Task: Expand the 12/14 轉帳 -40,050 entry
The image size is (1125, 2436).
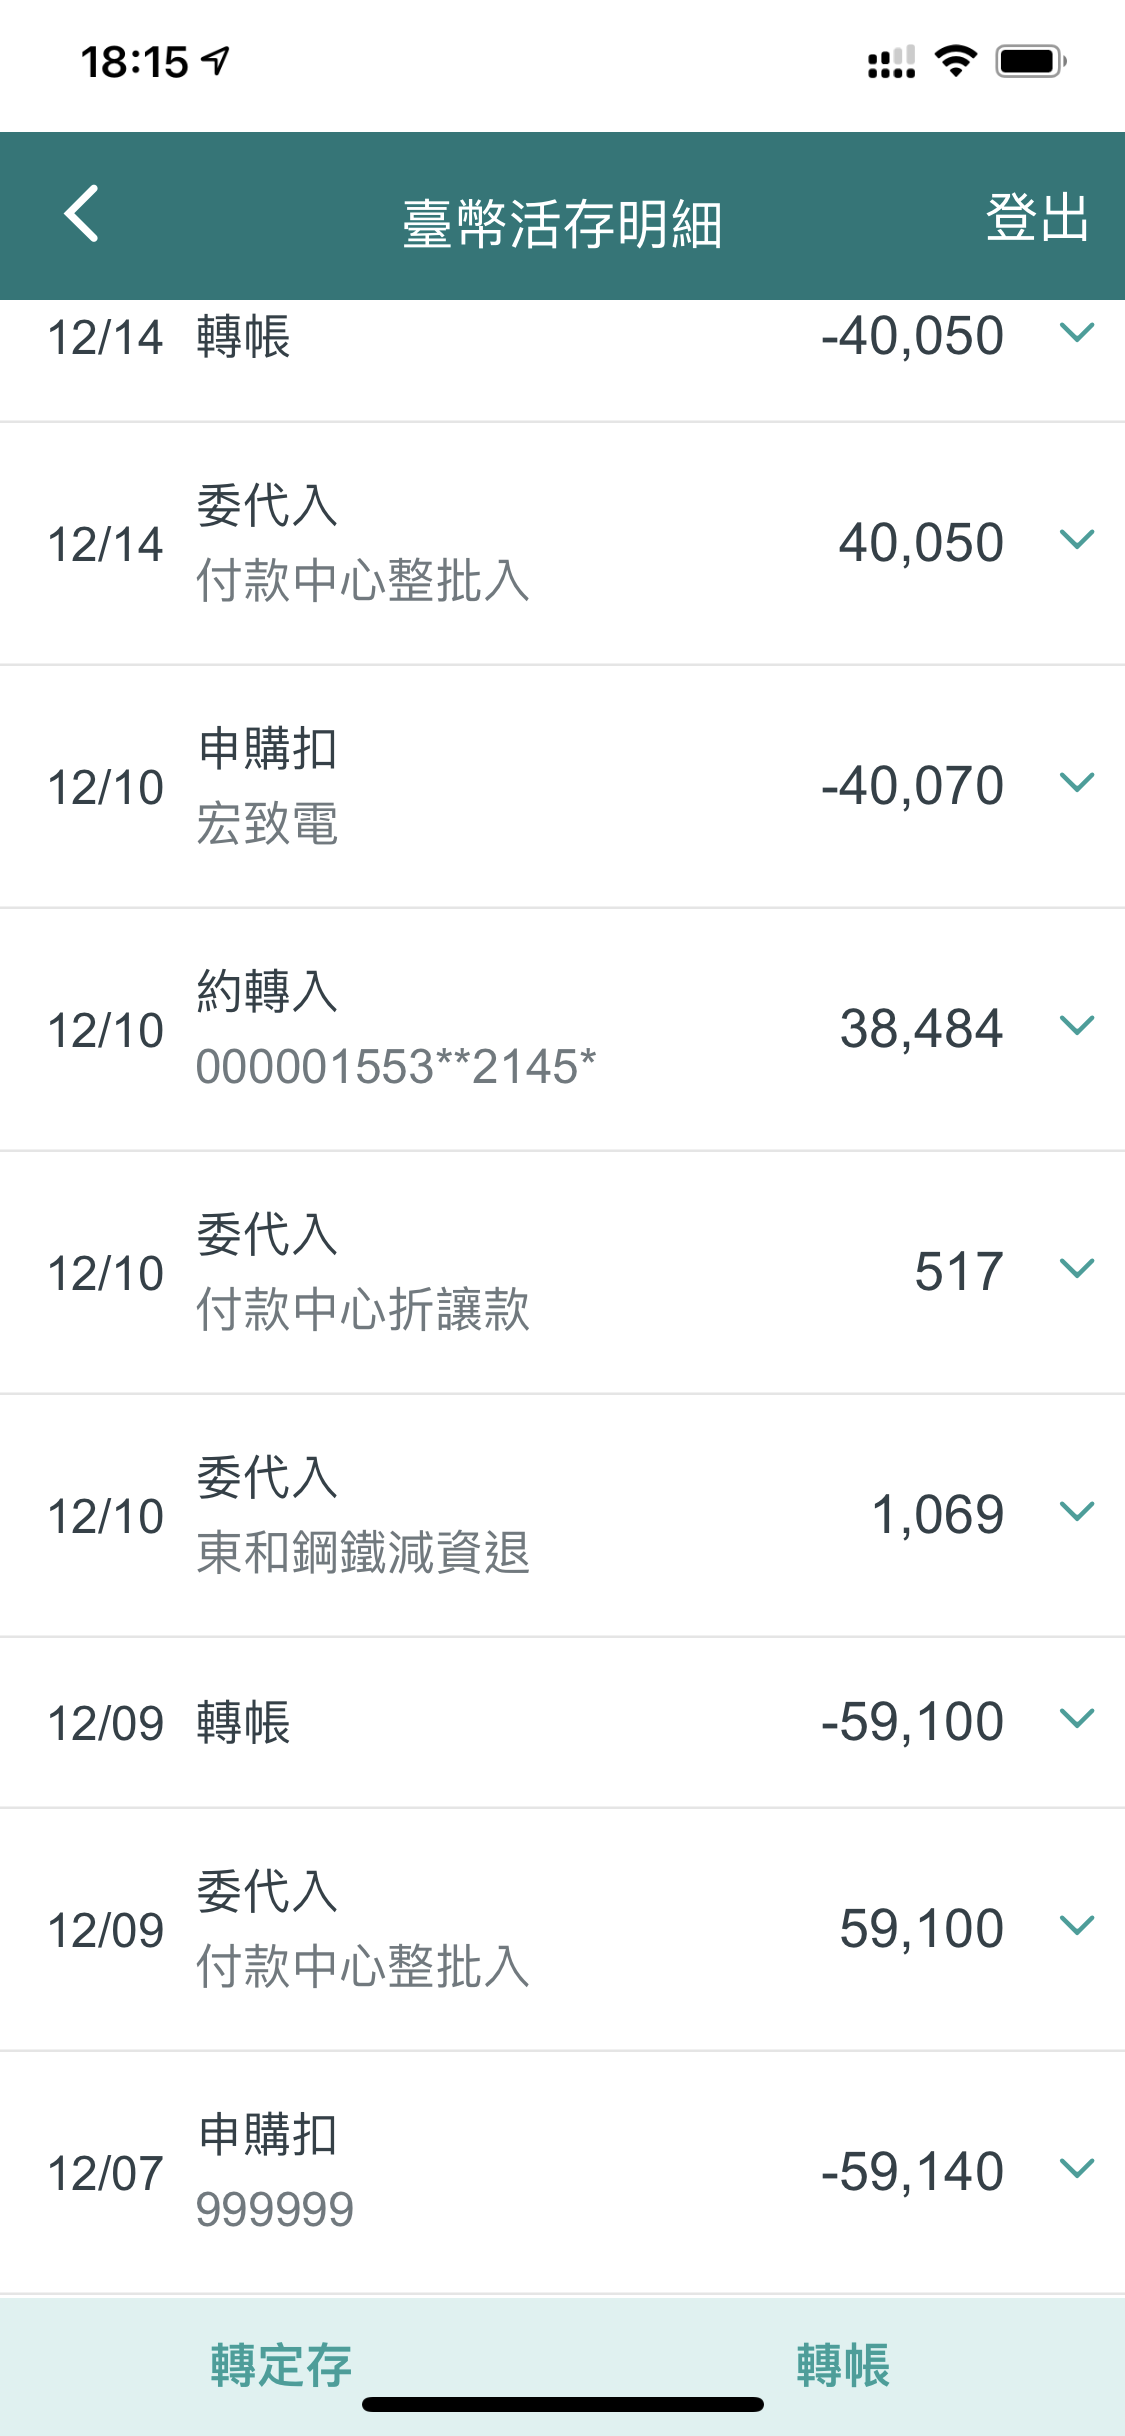Action: pyautogui.click(x=1076, y=333)
